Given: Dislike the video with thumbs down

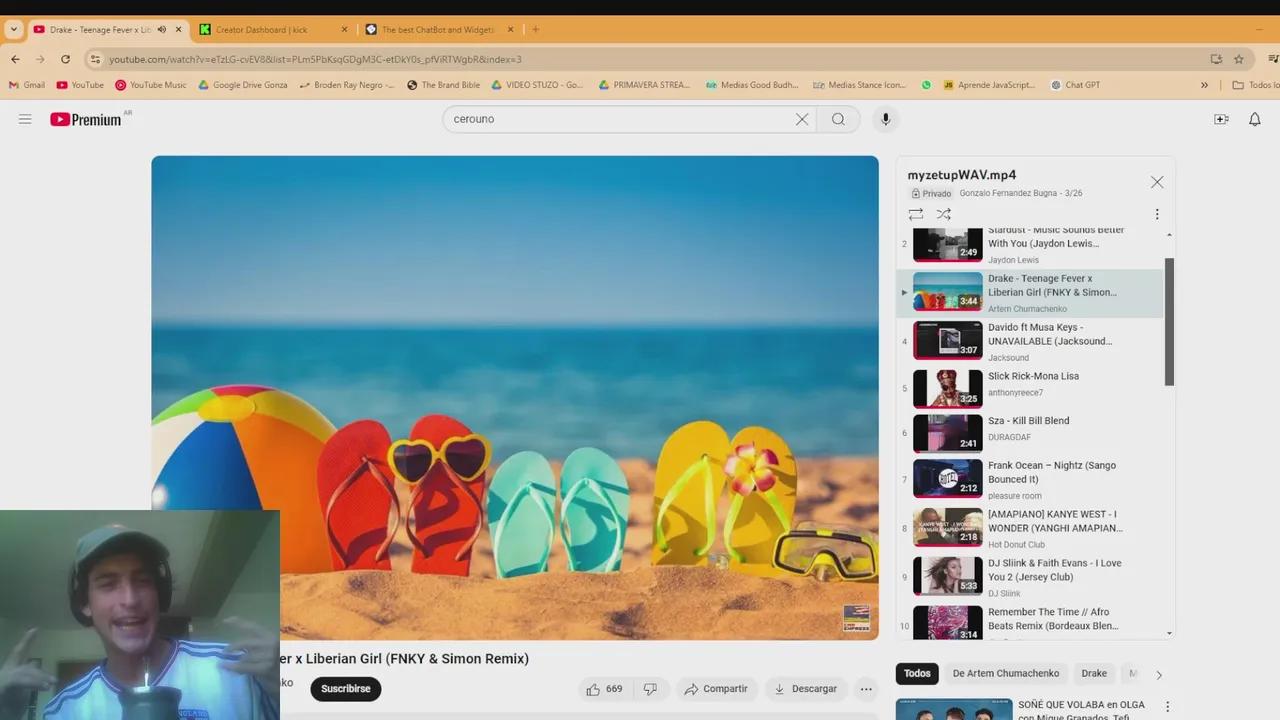Looking at the screenshot, I should 650,689.
